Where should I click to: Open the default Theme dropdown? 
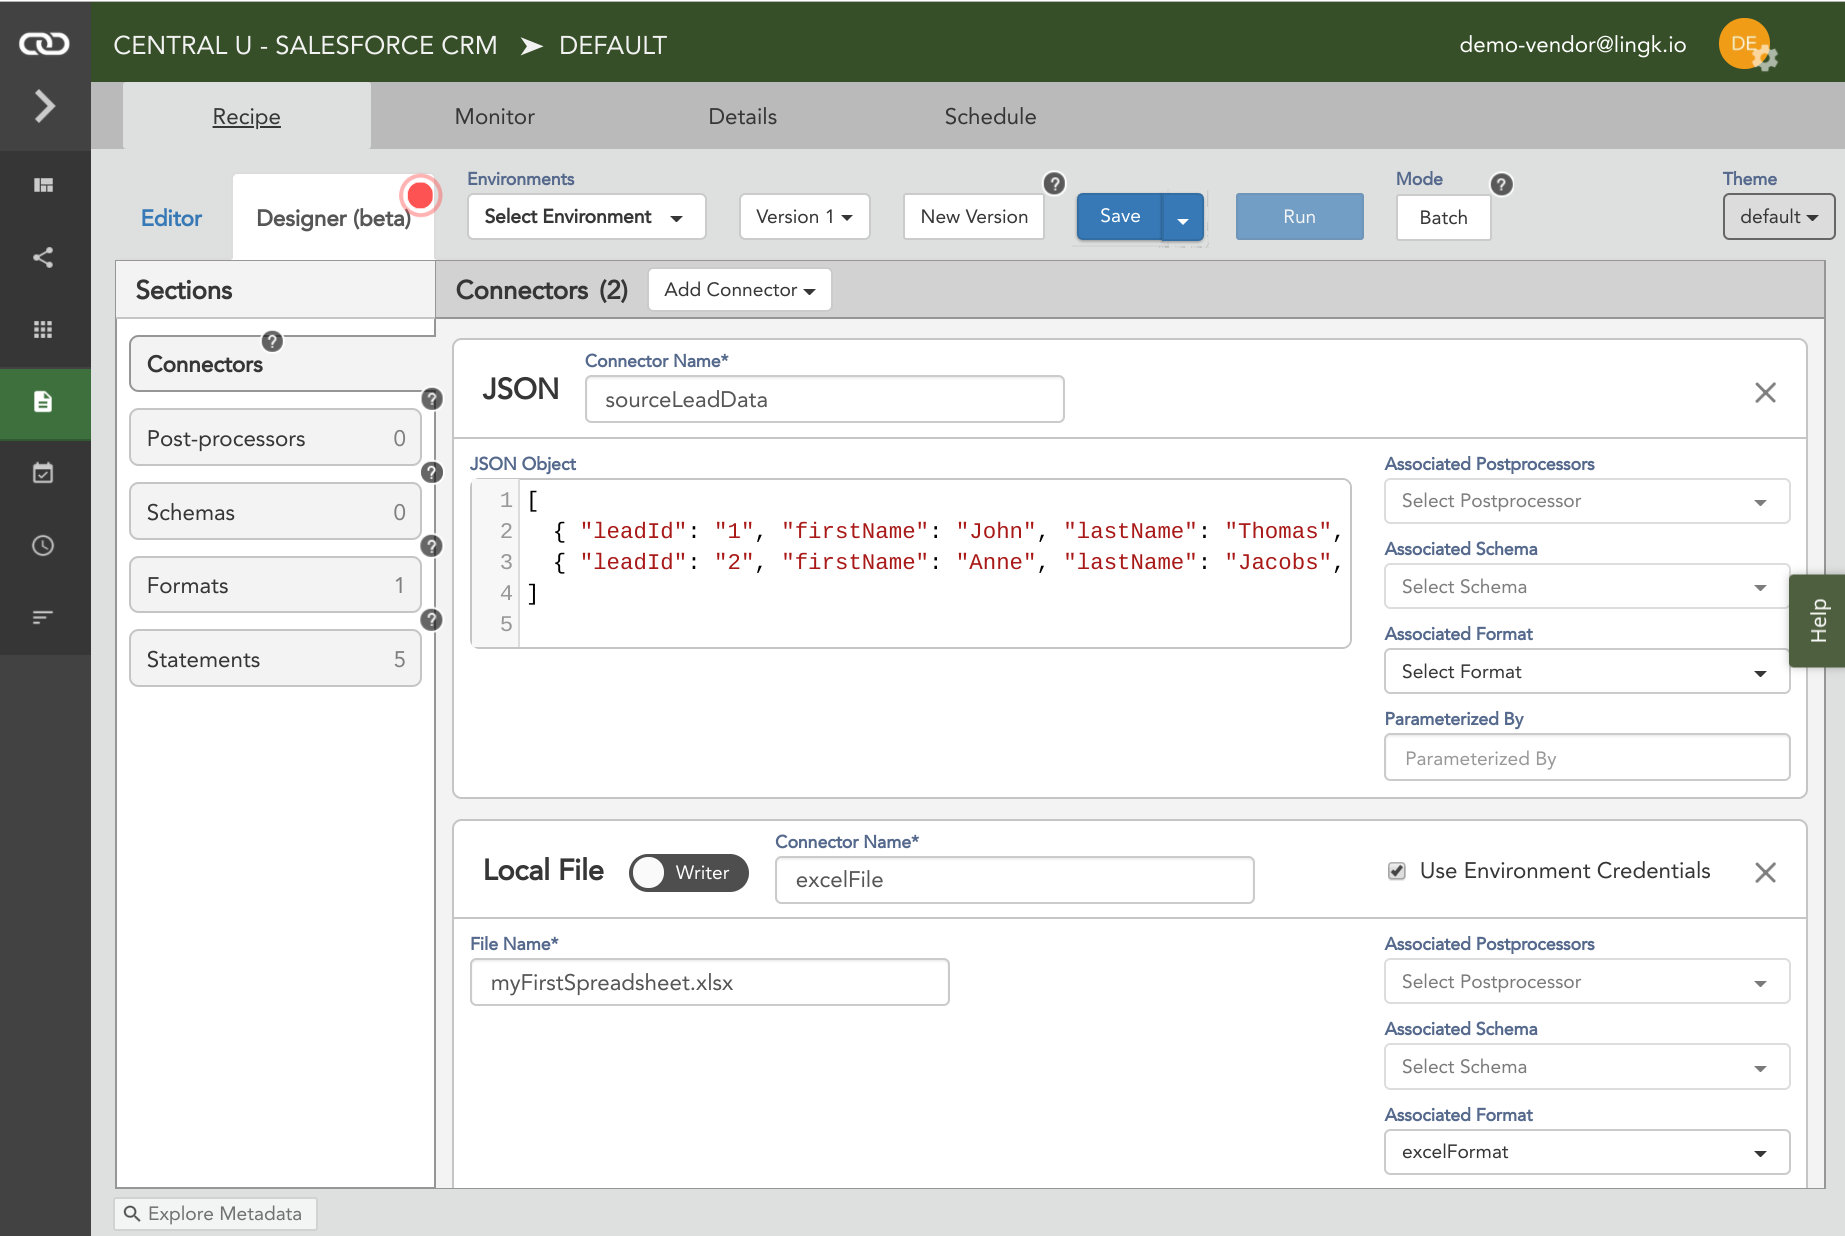[1778, 217]
